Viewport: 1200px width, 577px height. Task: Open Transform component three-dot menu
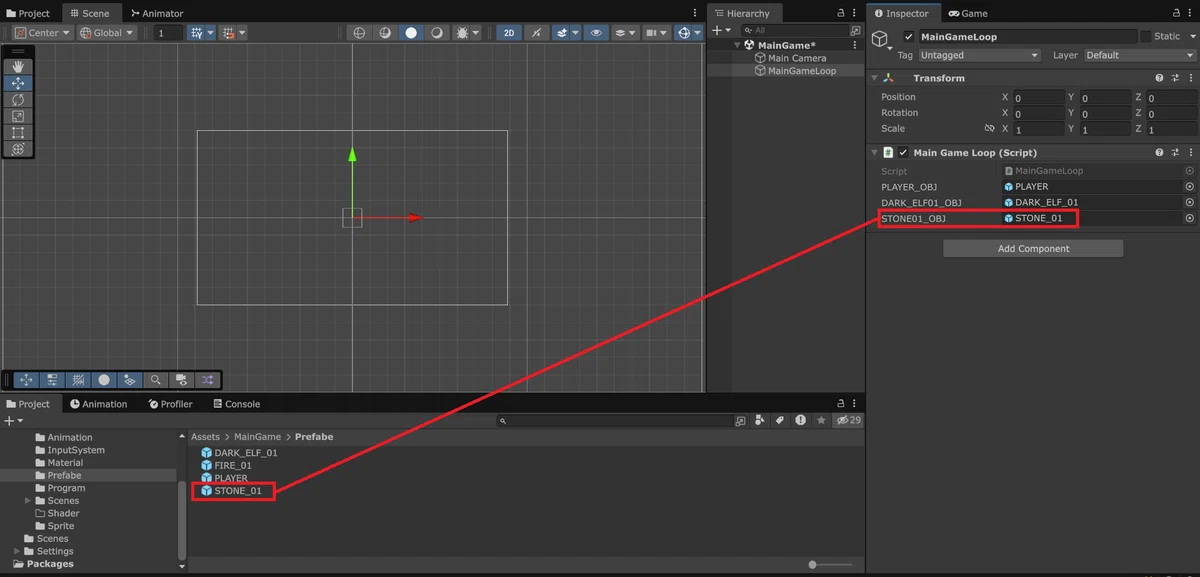click(x=1190, y=78)
